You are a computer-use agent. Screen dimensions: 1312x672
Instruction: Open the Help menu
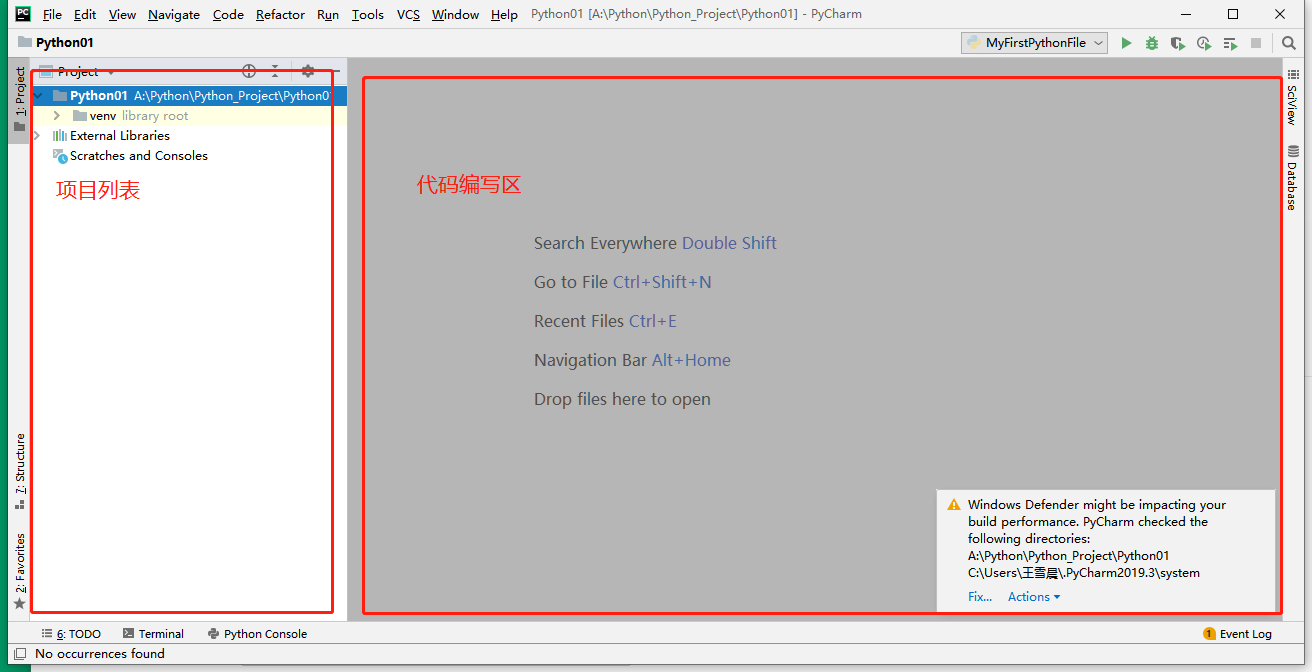[x=505, y=14]
